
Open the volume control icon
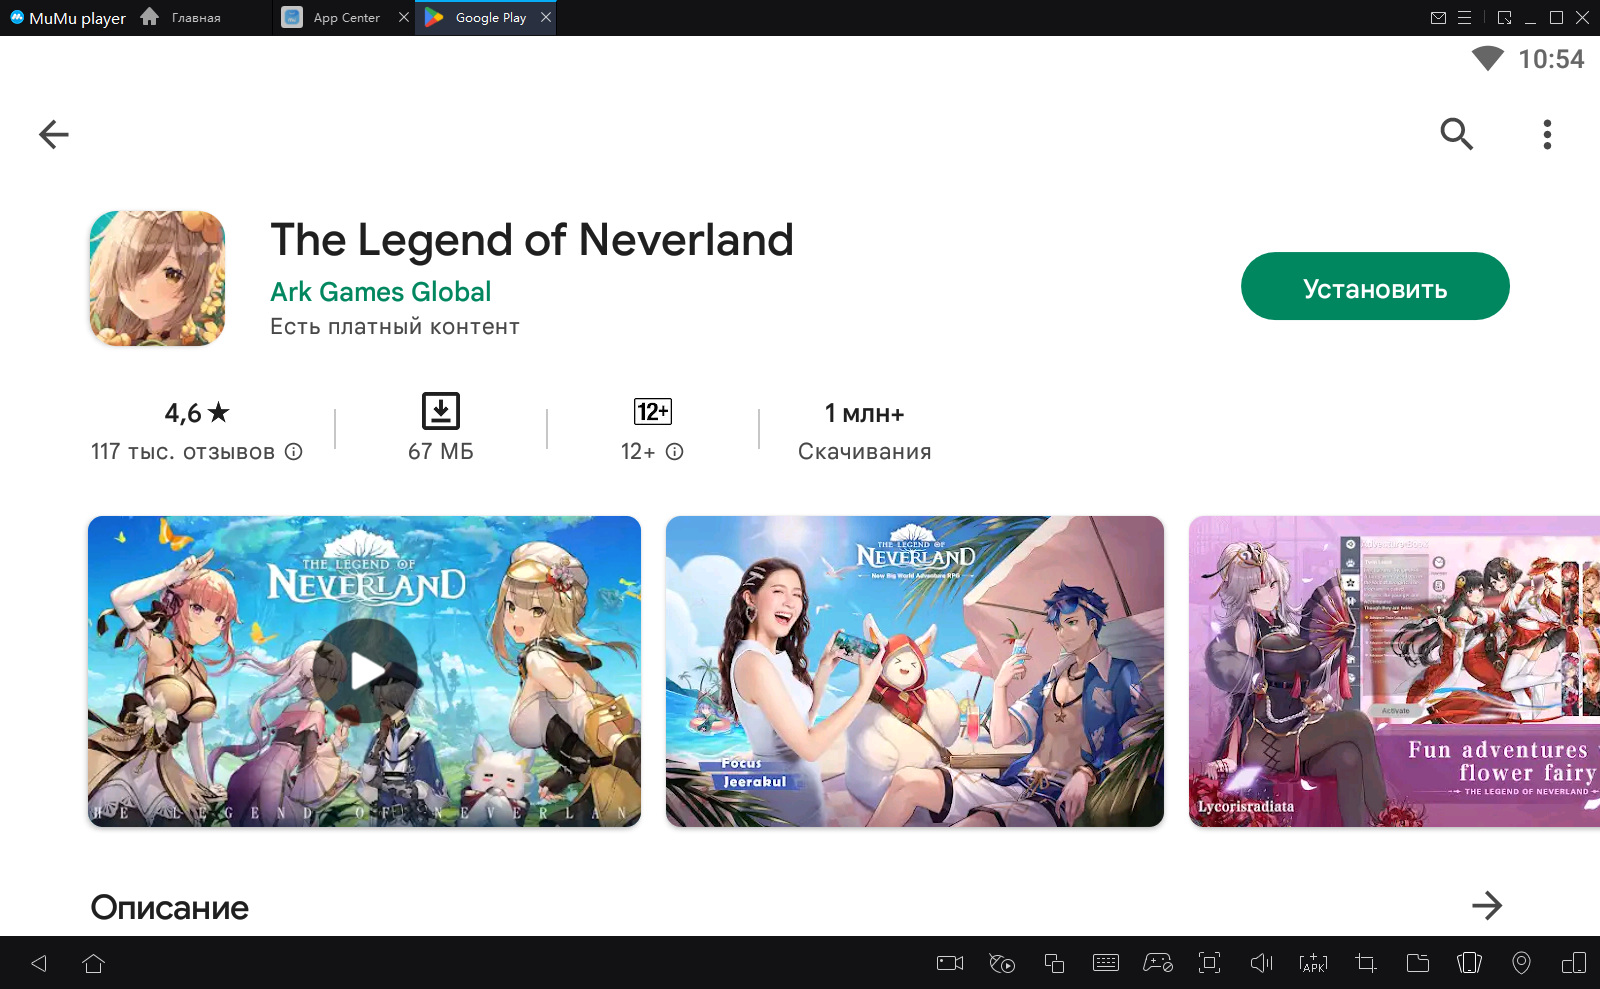click(1261, 963)
